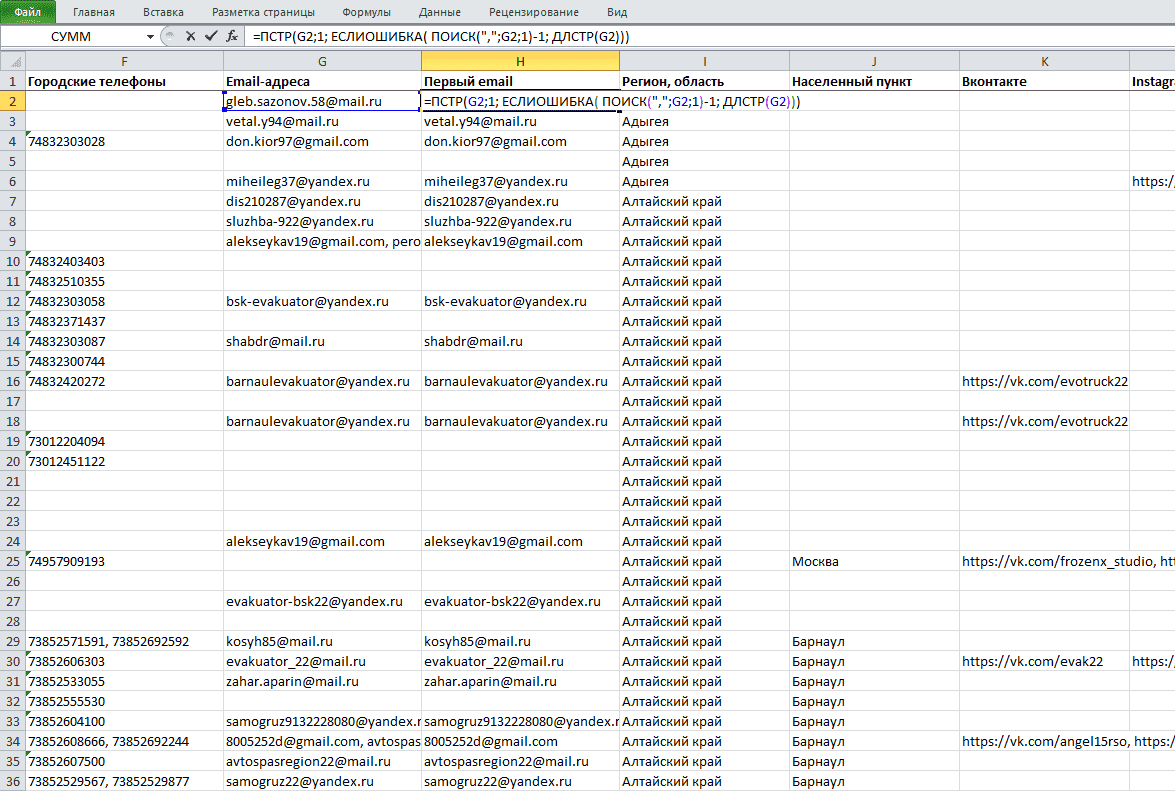The height and width of the screenshot is (791, 1175).
Task: Open the Рецензирование ribbon tab
Action: coord(534,12)
